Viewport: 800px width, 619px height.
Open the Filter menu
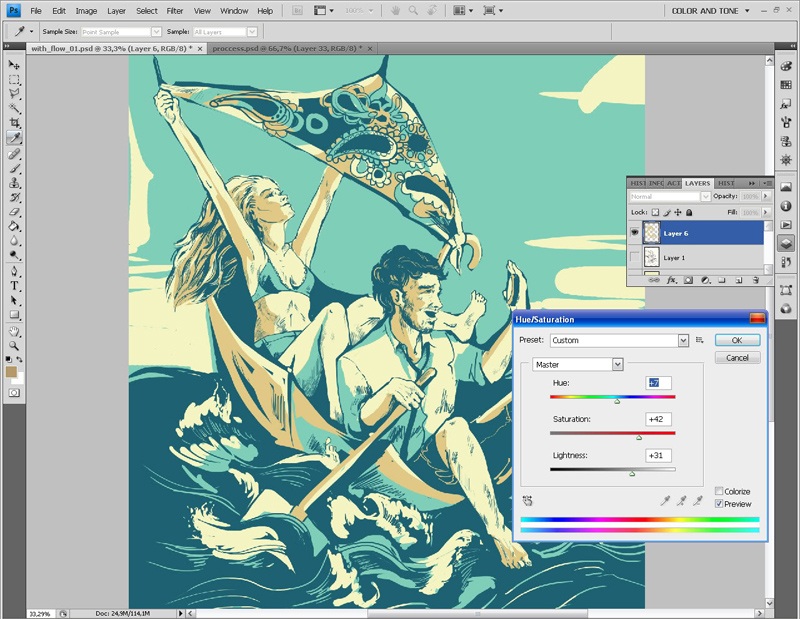click(x=175, y=11)
